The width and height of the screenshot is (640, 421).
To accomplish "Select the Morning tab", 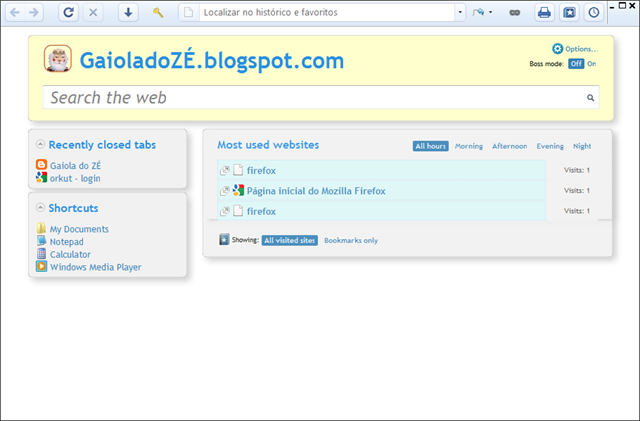I will pos(469,146).
